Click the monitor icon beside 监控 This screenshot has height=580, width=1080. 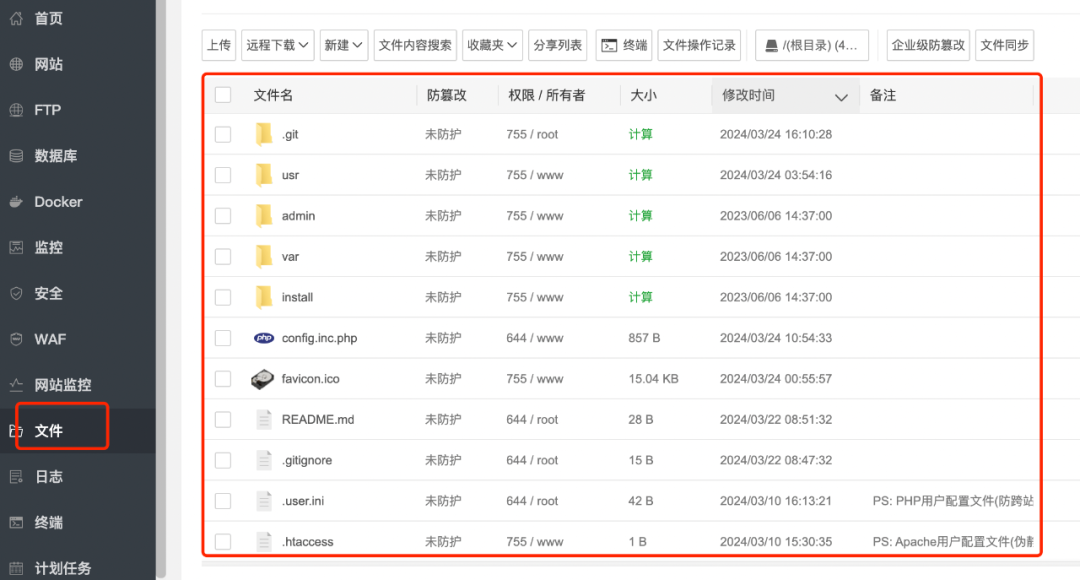17,247
